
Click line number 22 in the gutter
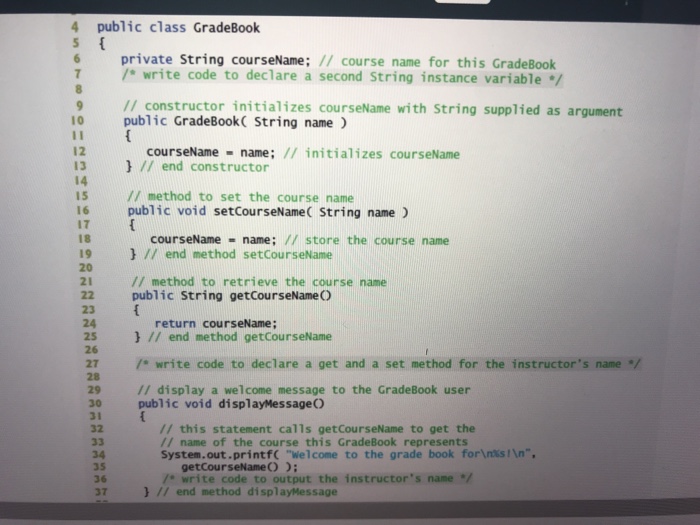coord(88,295)
